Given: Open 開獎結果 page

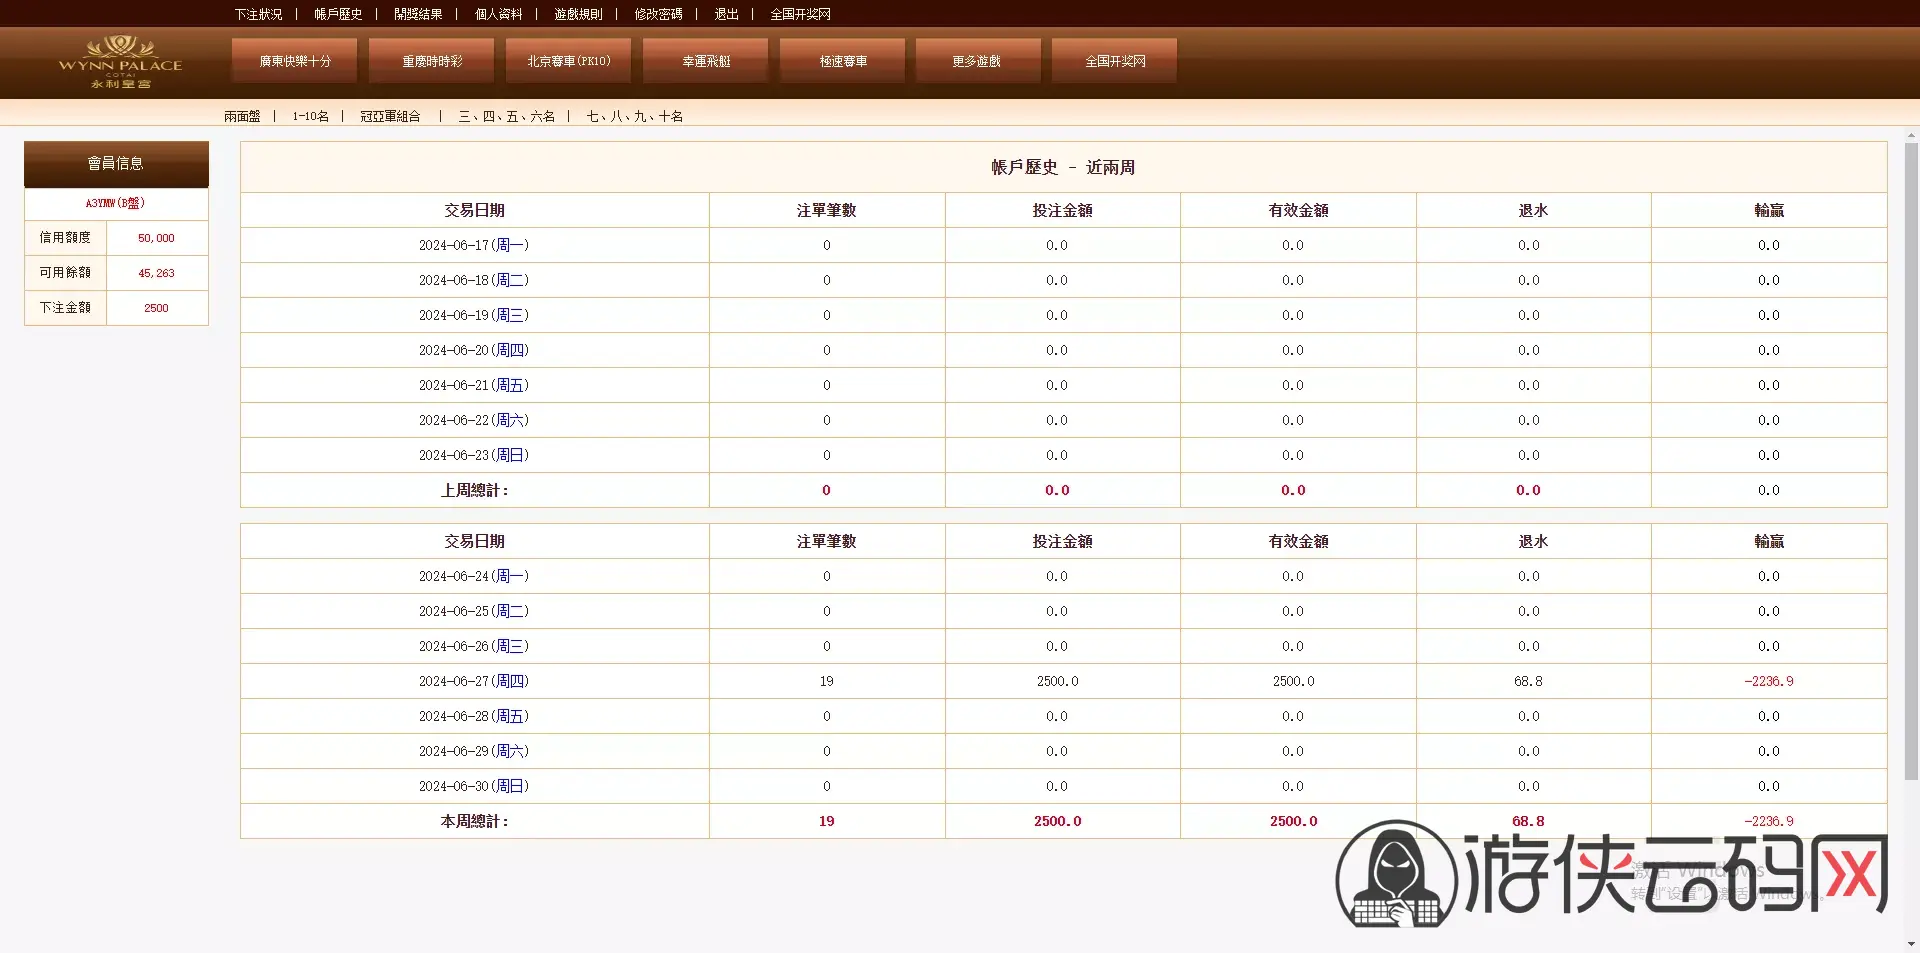Looking at the screenshot, I should point(418,14).
